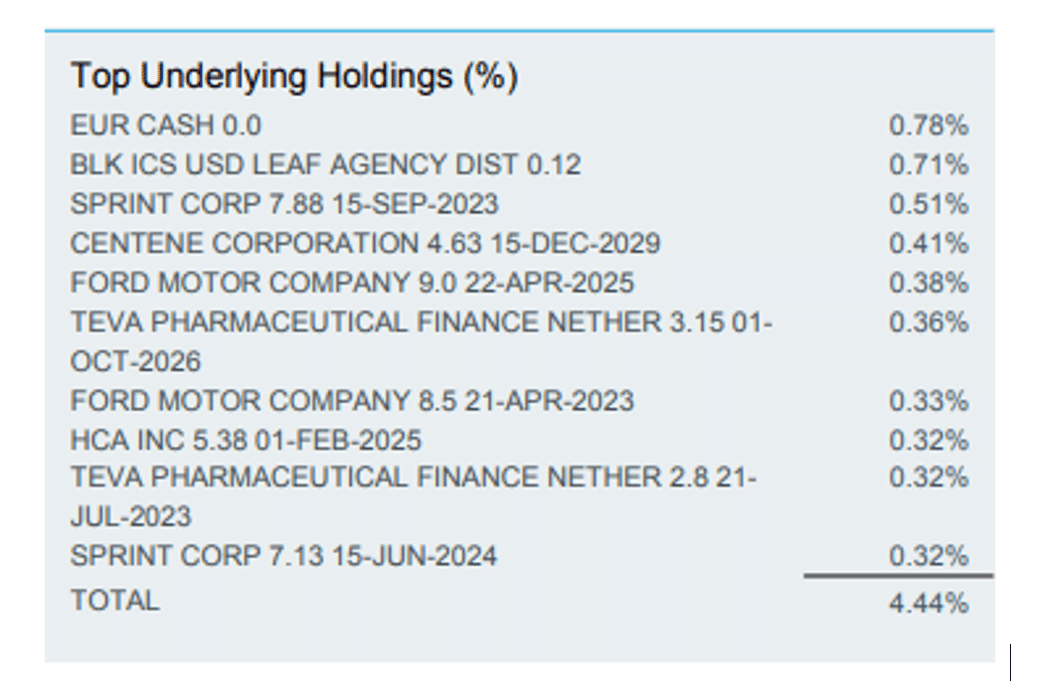Screen dimensions: 1040x697
Task: Click the 0.38% Ford Motor percentage
Action: tap(928, 283)
